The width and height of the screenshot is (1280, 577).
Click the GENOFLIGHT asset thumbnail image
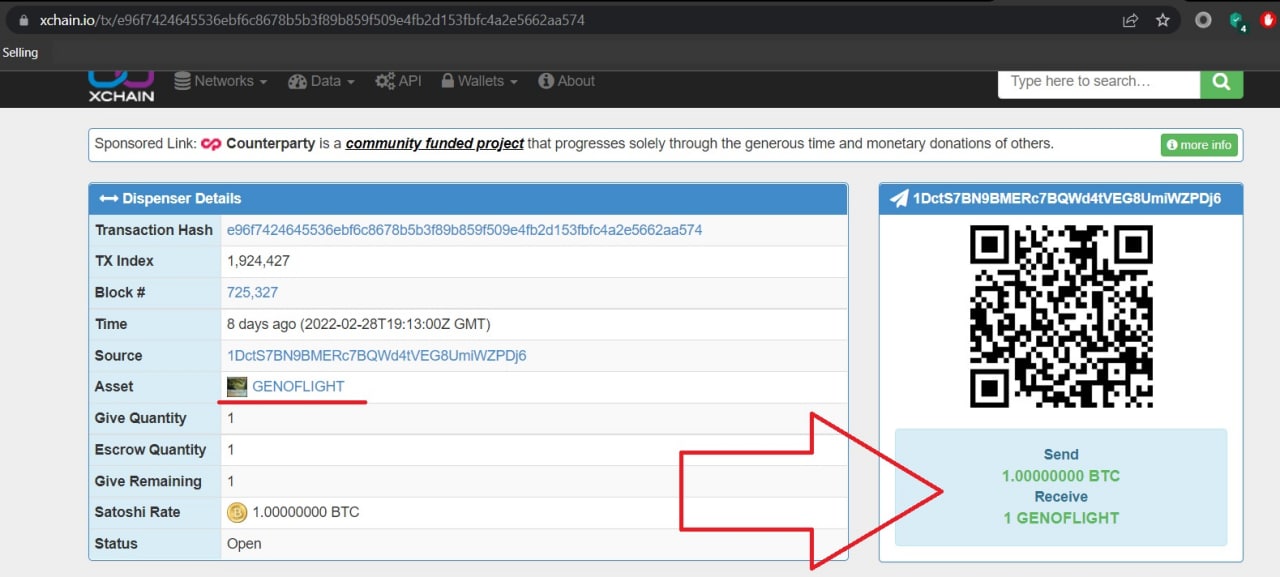(x=237, y=387)
